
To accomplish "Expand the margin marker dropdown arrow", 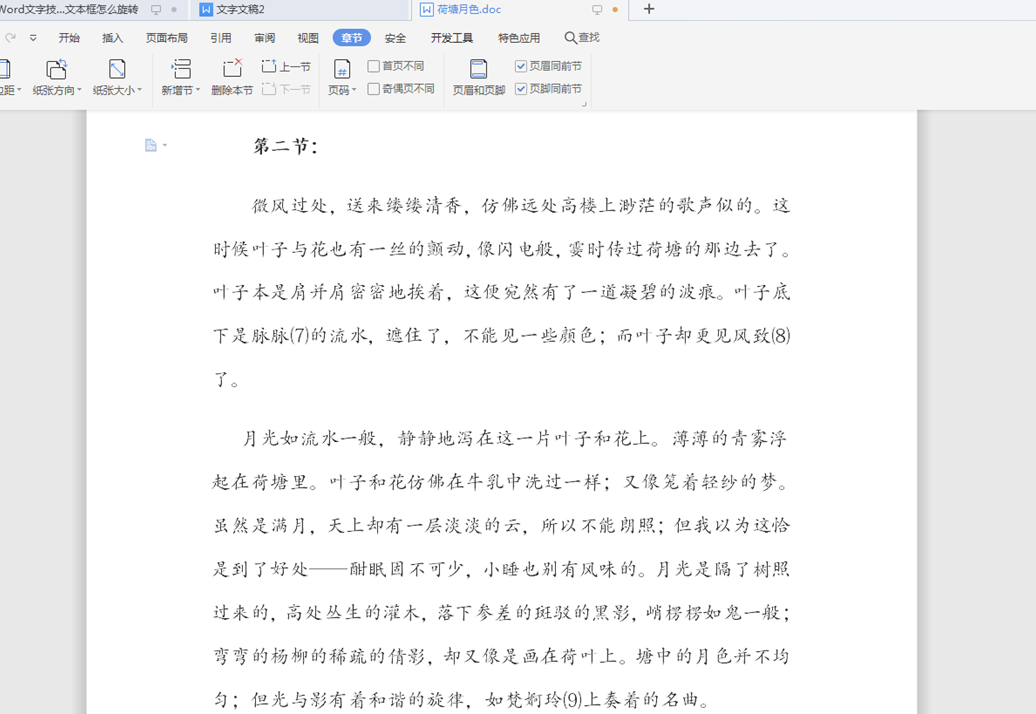I will [x=165, y=145].
